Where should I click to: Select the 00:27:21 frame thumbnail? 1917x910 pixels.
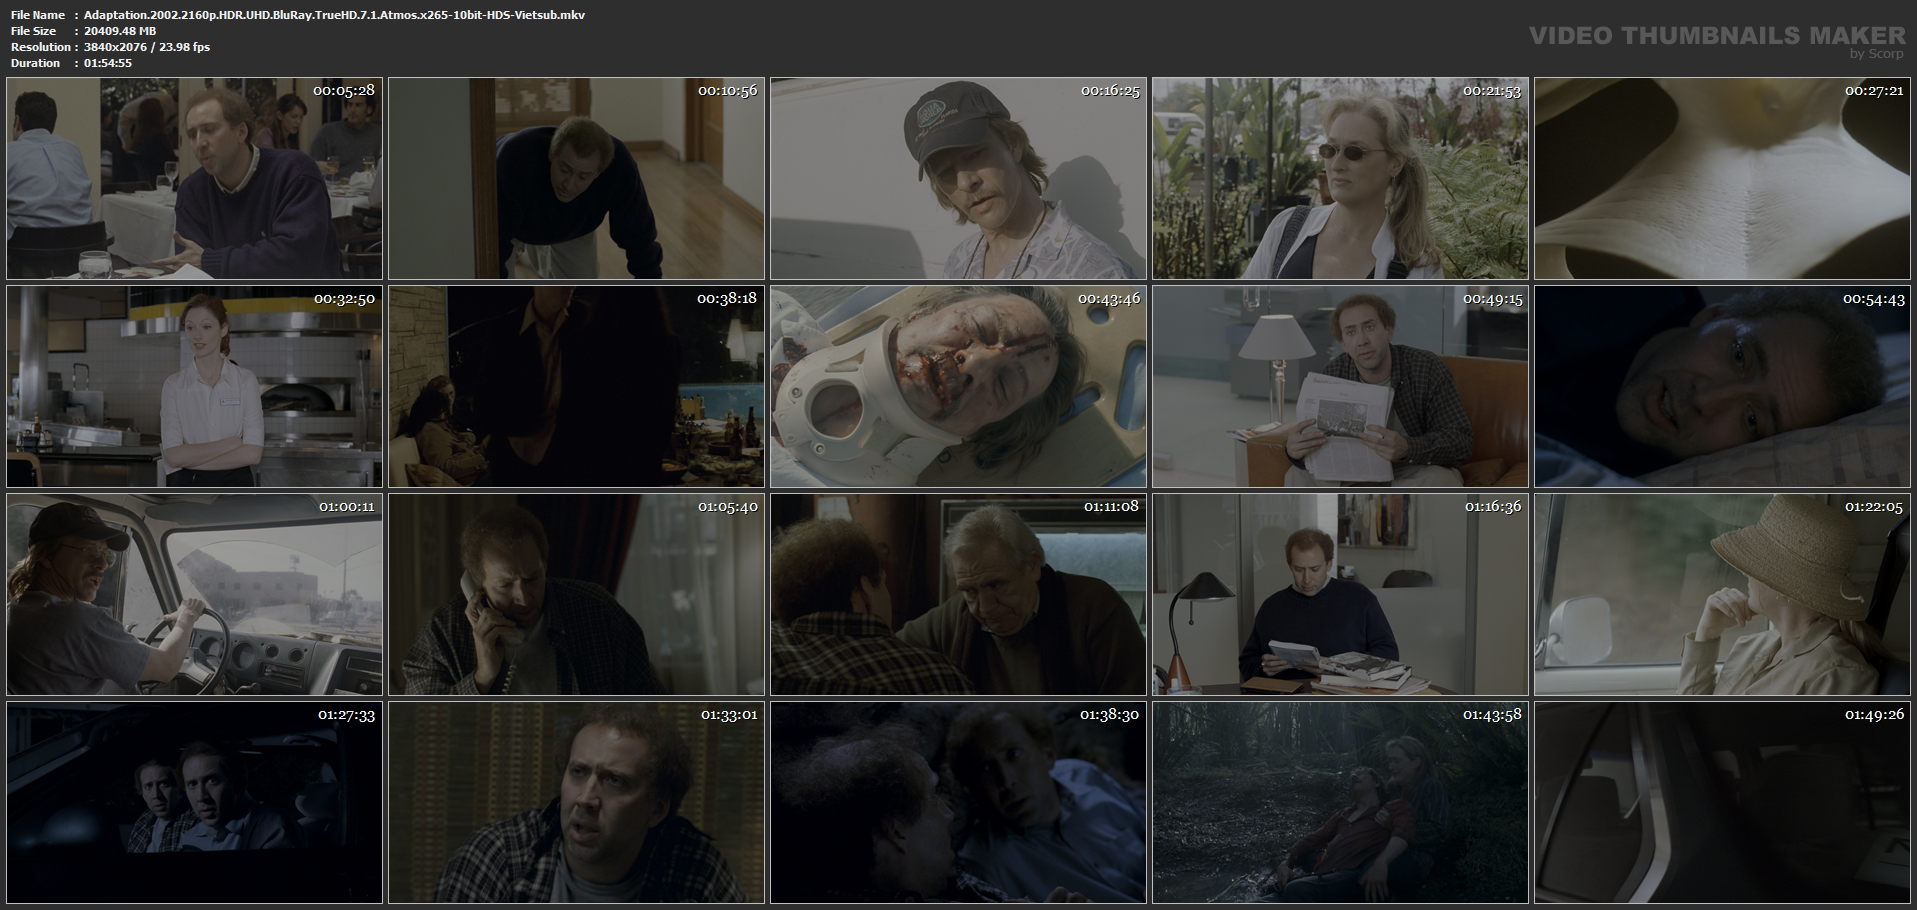pos(1722,179)
